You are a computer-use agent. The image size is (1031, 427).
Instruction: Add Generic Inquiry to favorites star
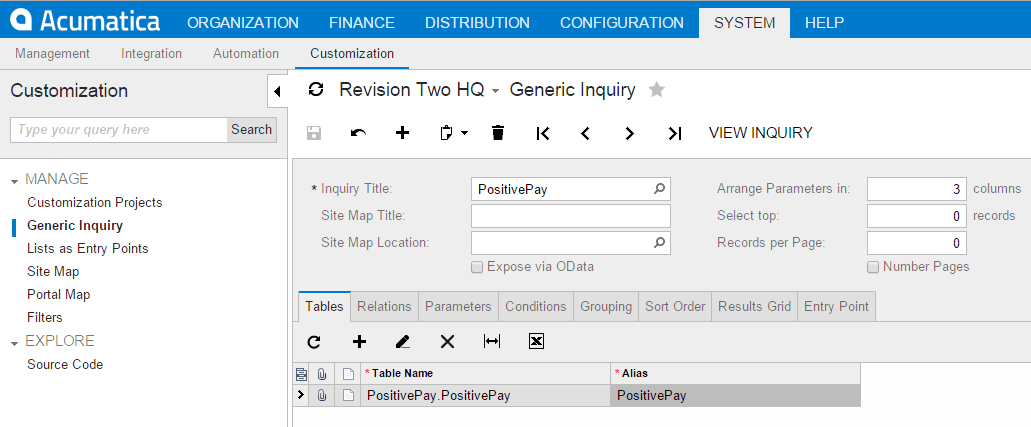tap(656, 89)
